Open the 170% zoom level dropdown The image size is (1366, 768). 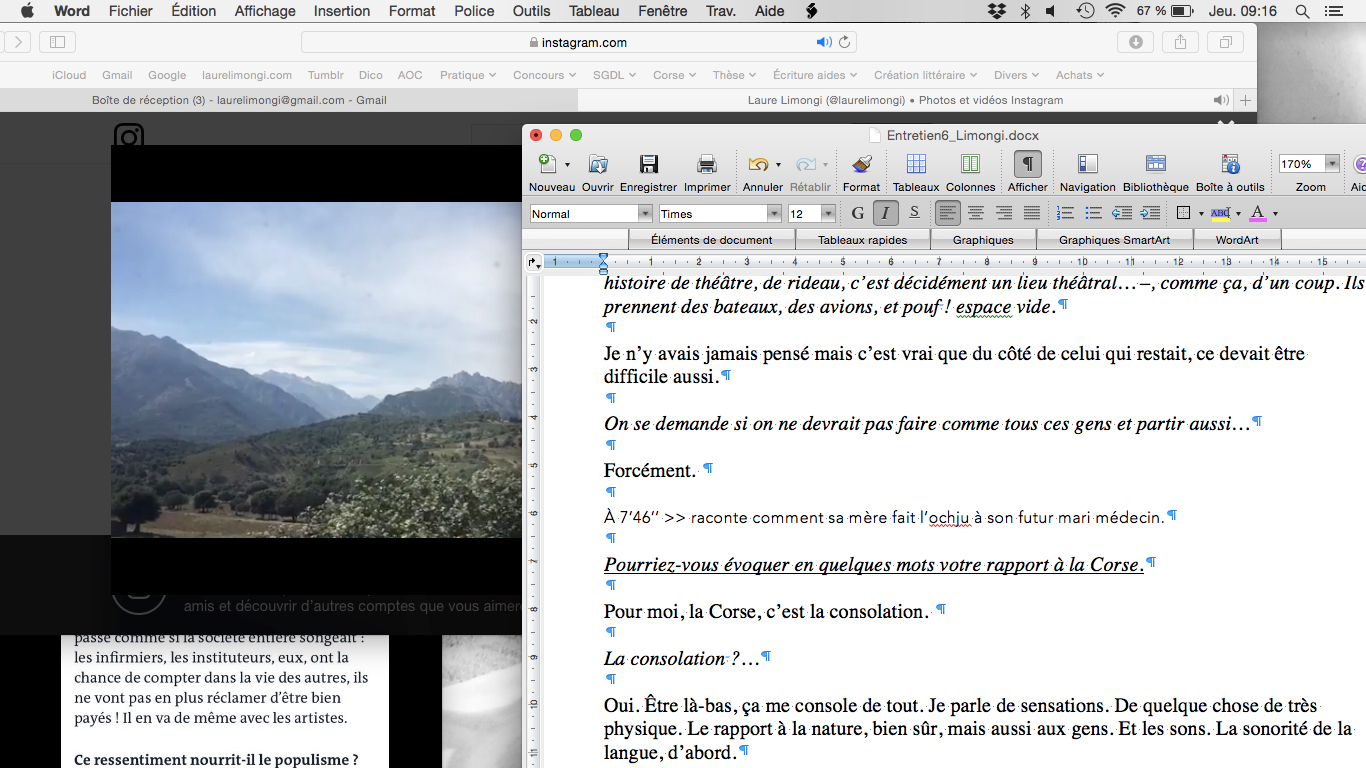coord(1332,164)
